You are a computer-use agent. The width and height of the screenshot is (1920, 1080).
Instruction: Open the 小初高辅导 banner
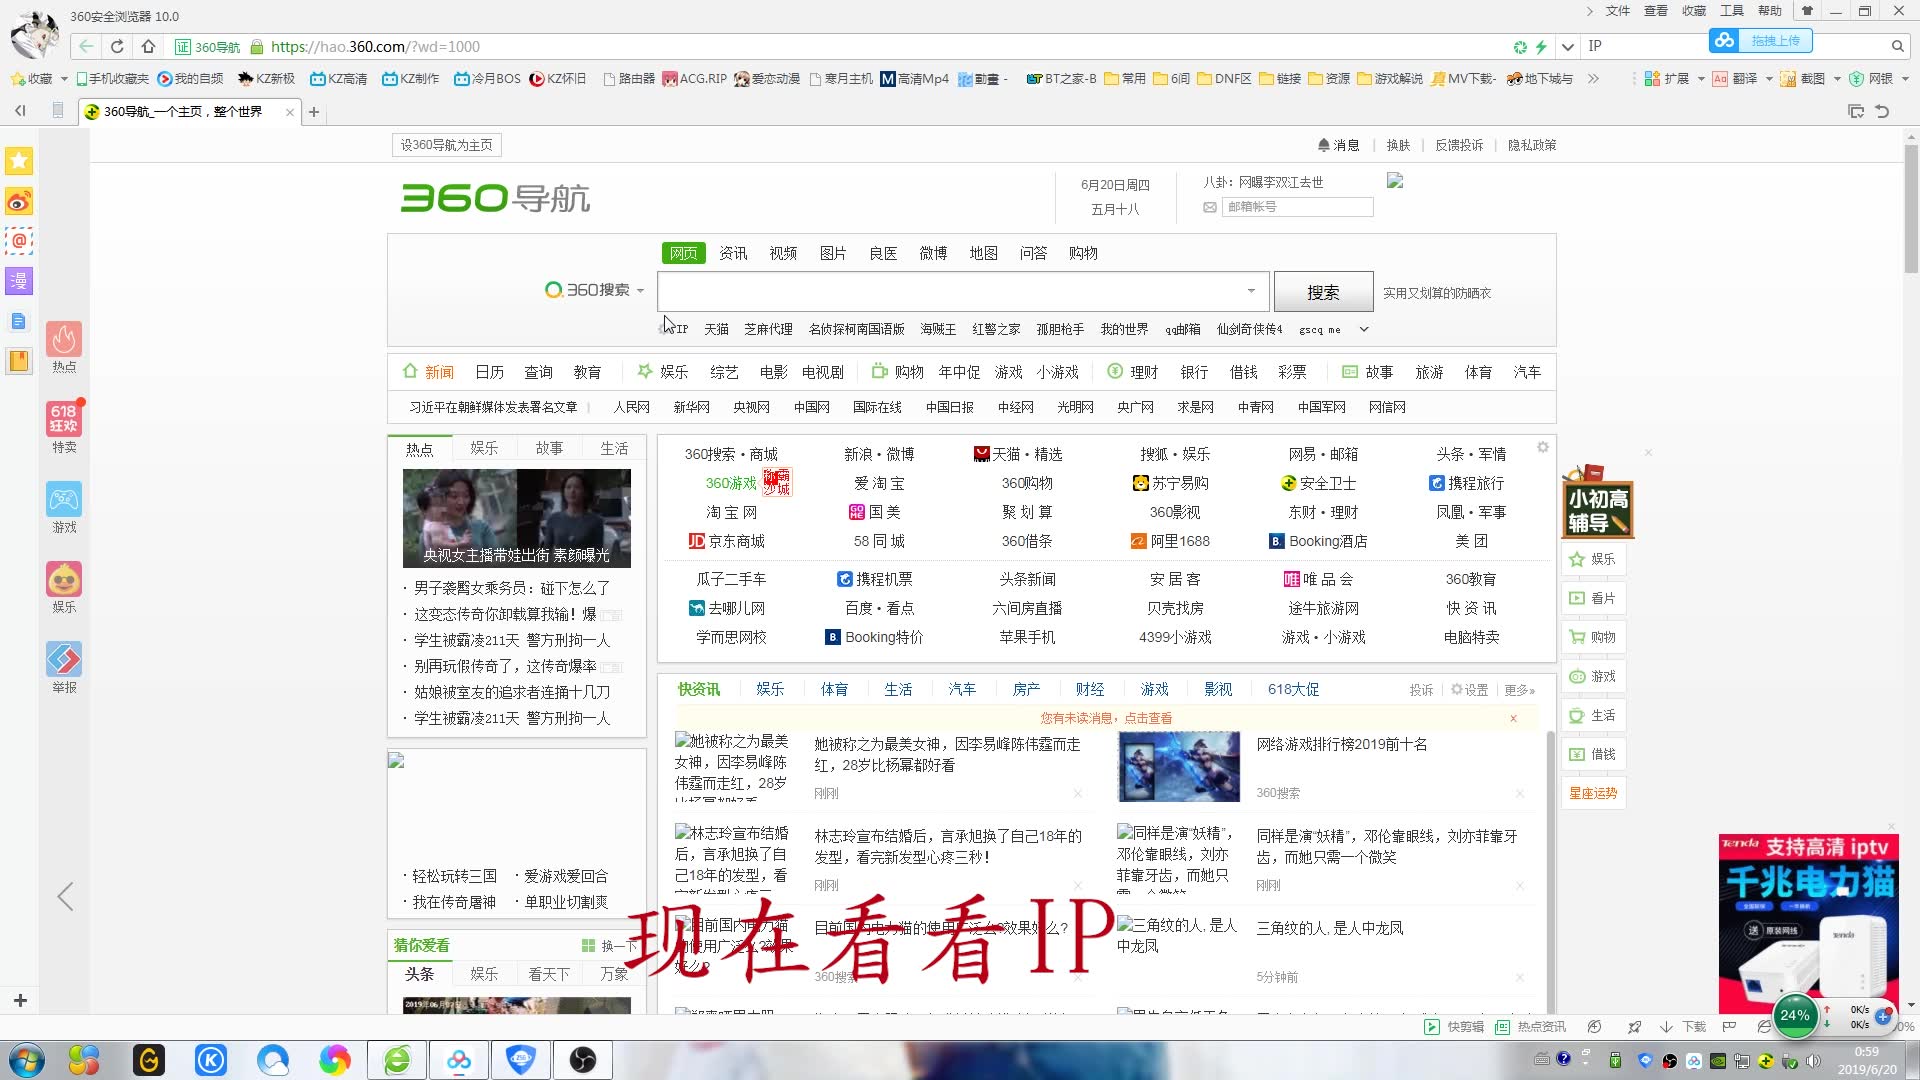tap(1598, 502)
